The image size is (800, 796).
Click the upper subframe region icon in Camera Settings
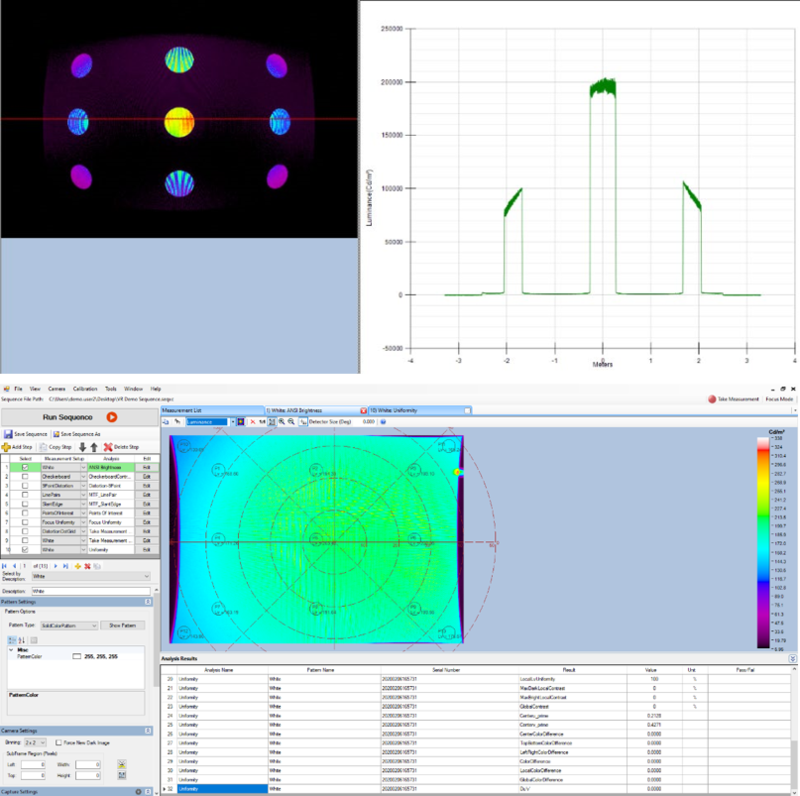tap(122, 764)
